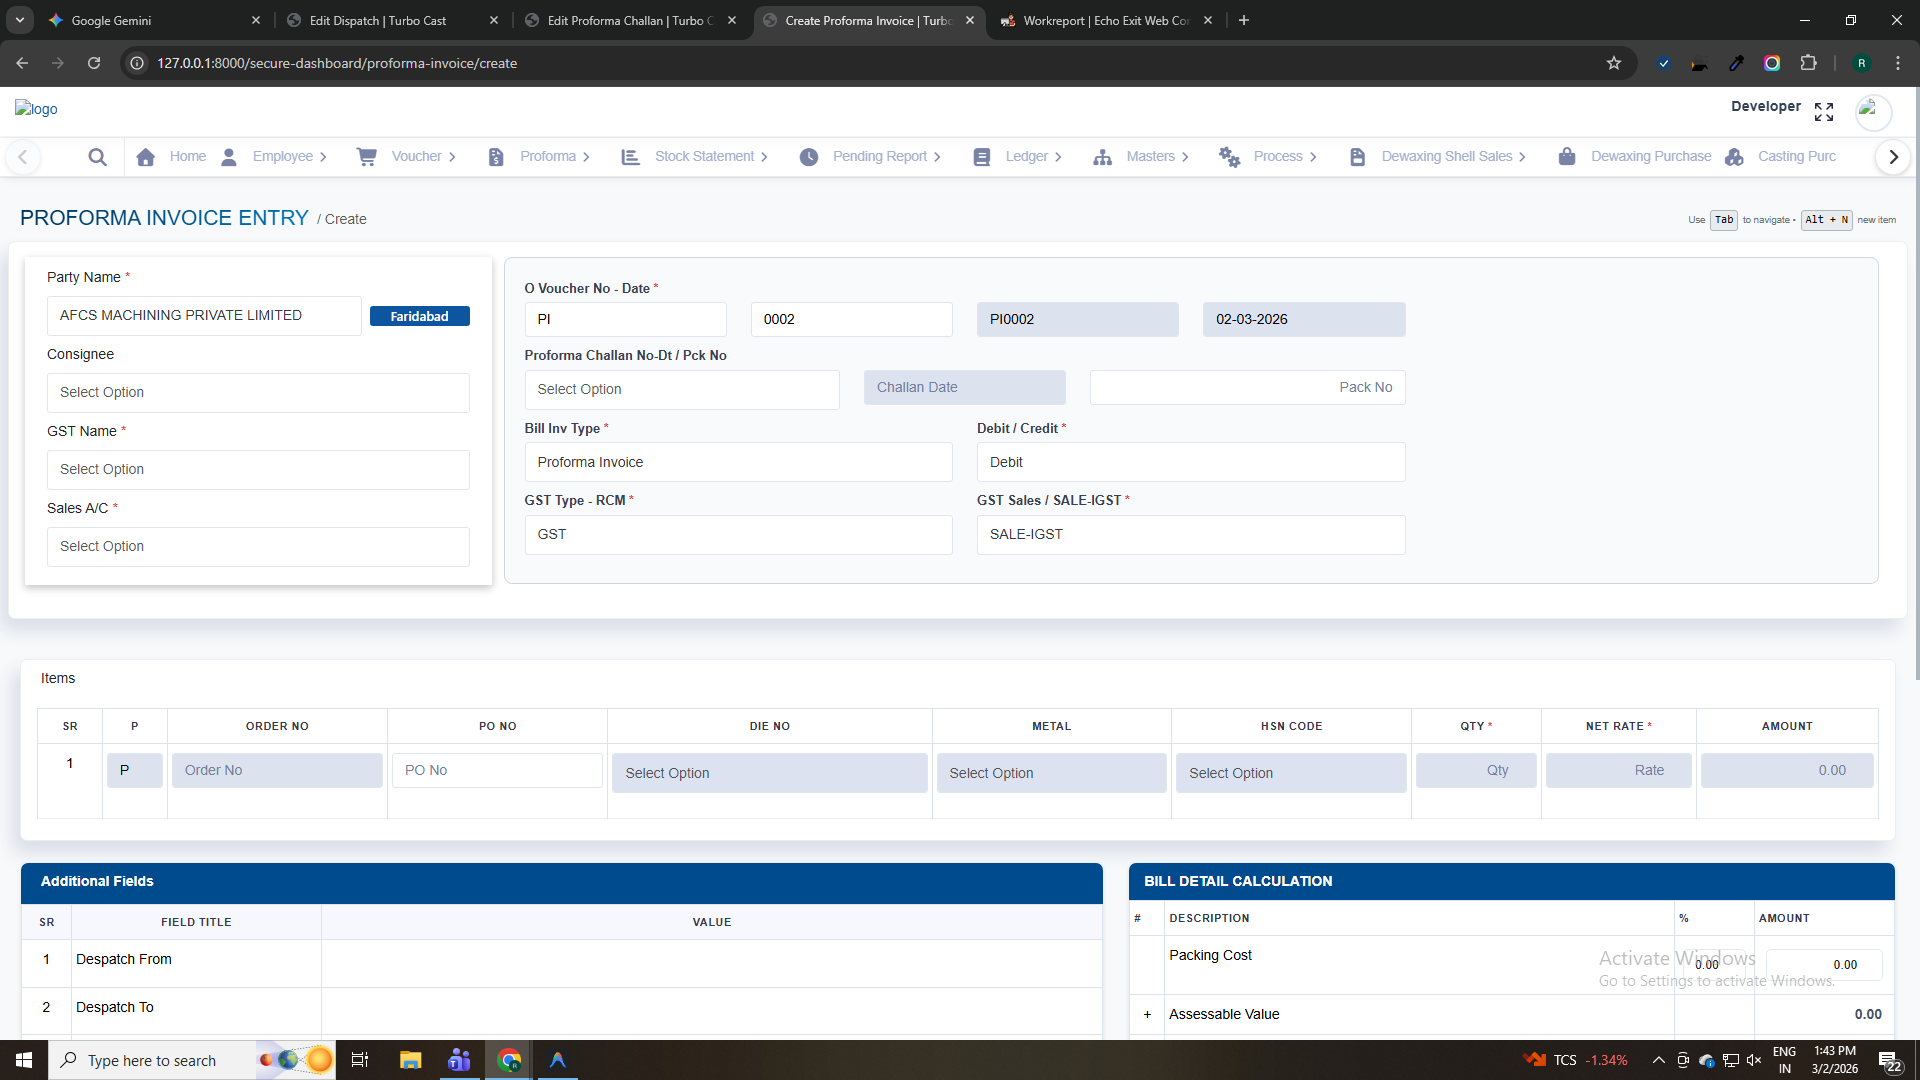The width and height of the screenshot is (1920, 1080).
Task: Bookmark this page with star icon
Action: coord(1613,63)
